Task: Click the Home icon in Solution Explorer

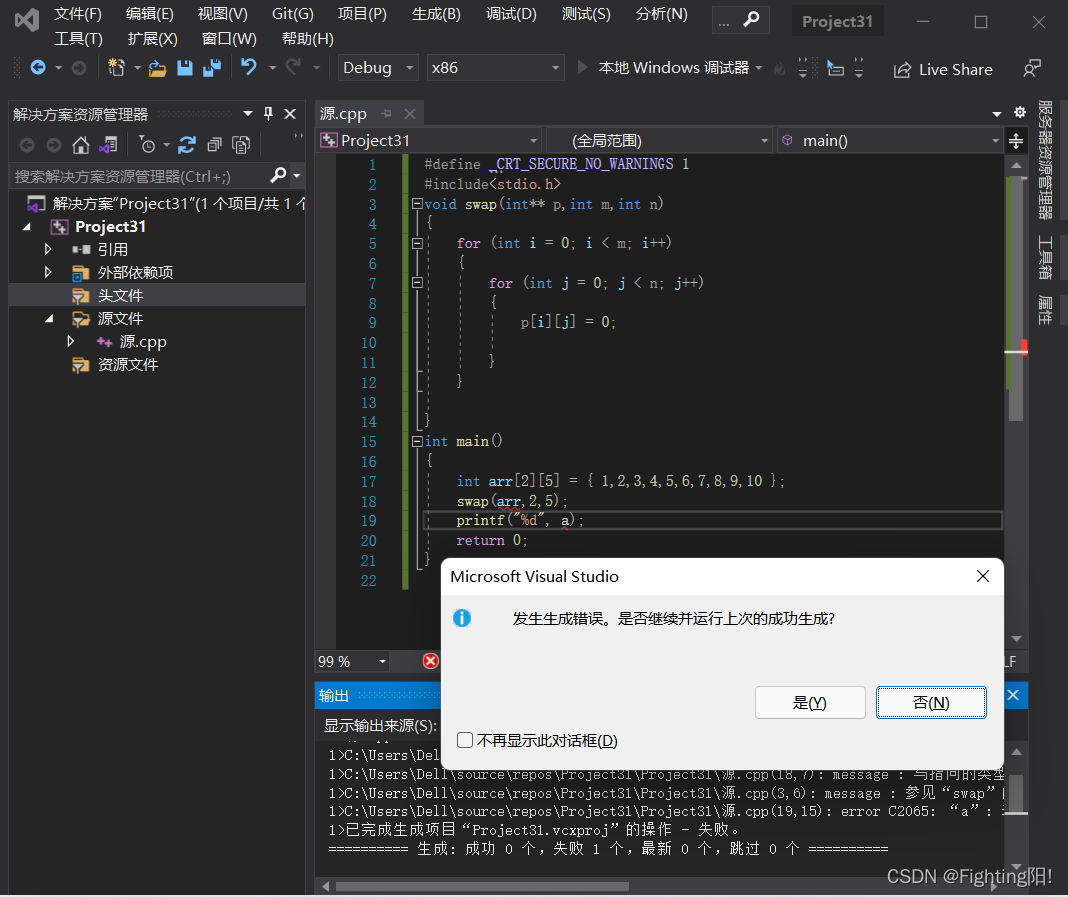Action: point(81,145)
